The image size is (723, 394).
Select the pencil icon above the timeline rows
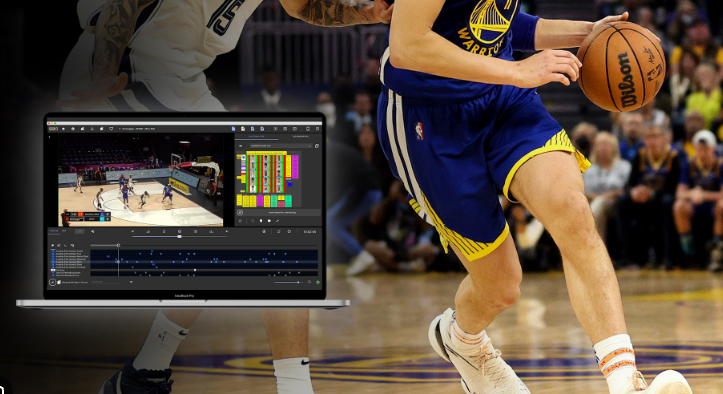65,245
